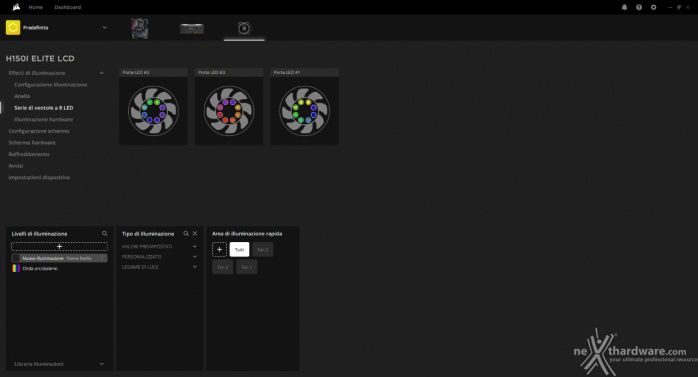Select the Porta LED #2 fan
This screenshot has height=377, width=698.
[x=153, y=111]
